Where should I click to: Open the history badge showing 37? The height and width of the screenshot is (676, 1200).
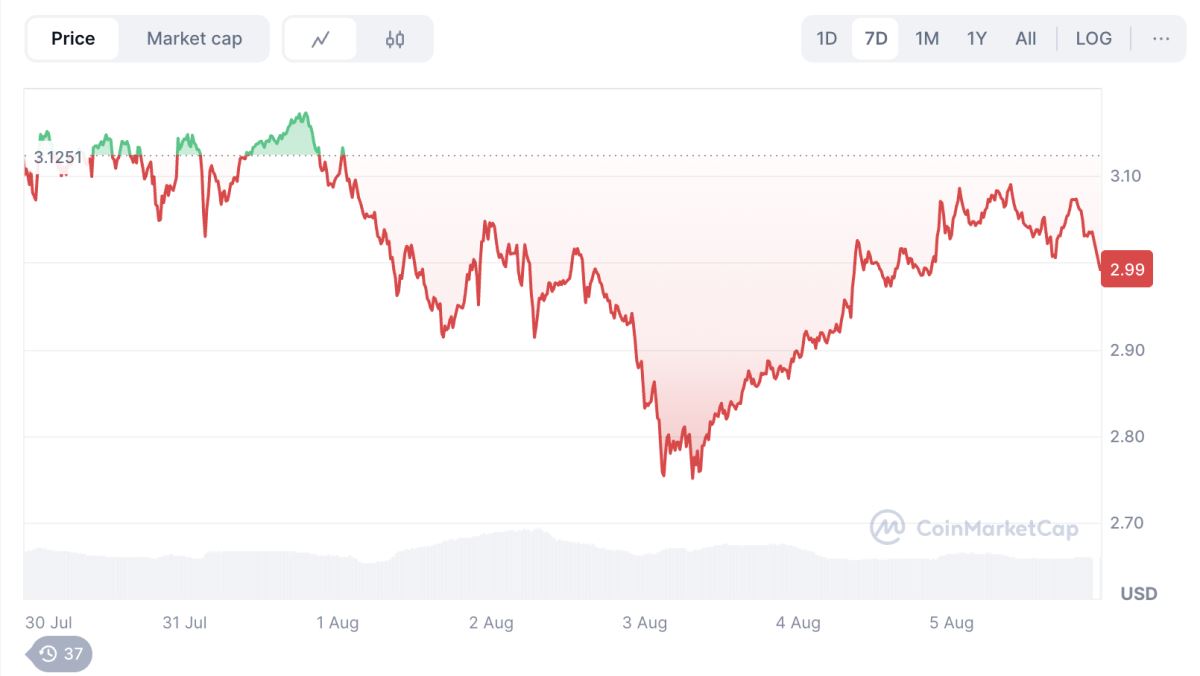click(x=60, y=654)
